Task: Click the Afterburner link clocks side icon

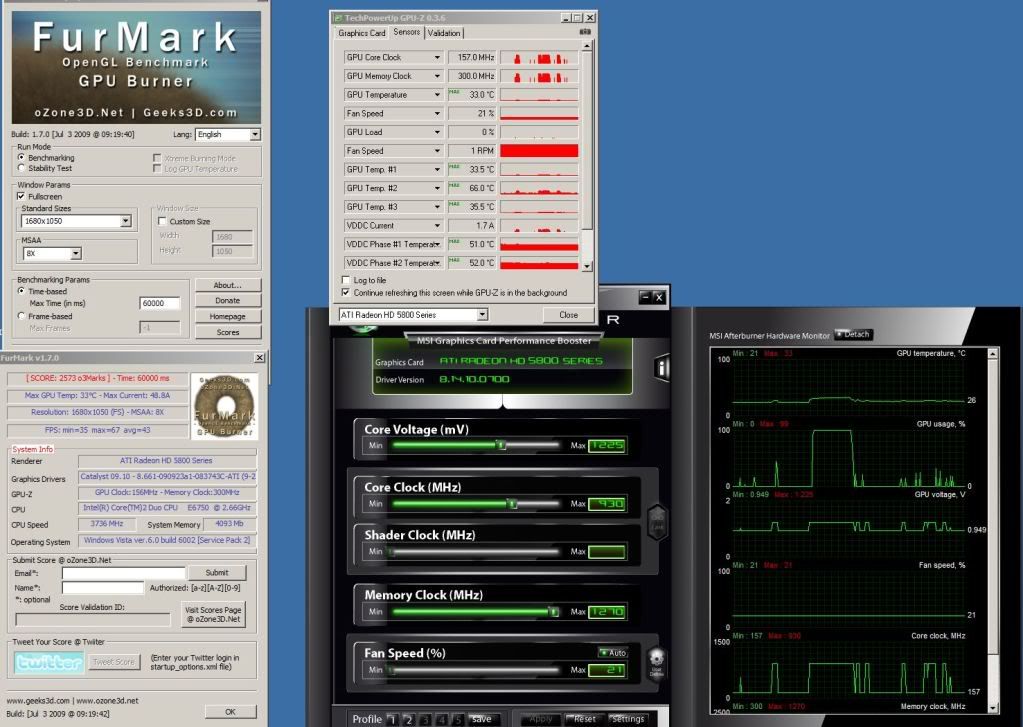Action: (657, 521)
